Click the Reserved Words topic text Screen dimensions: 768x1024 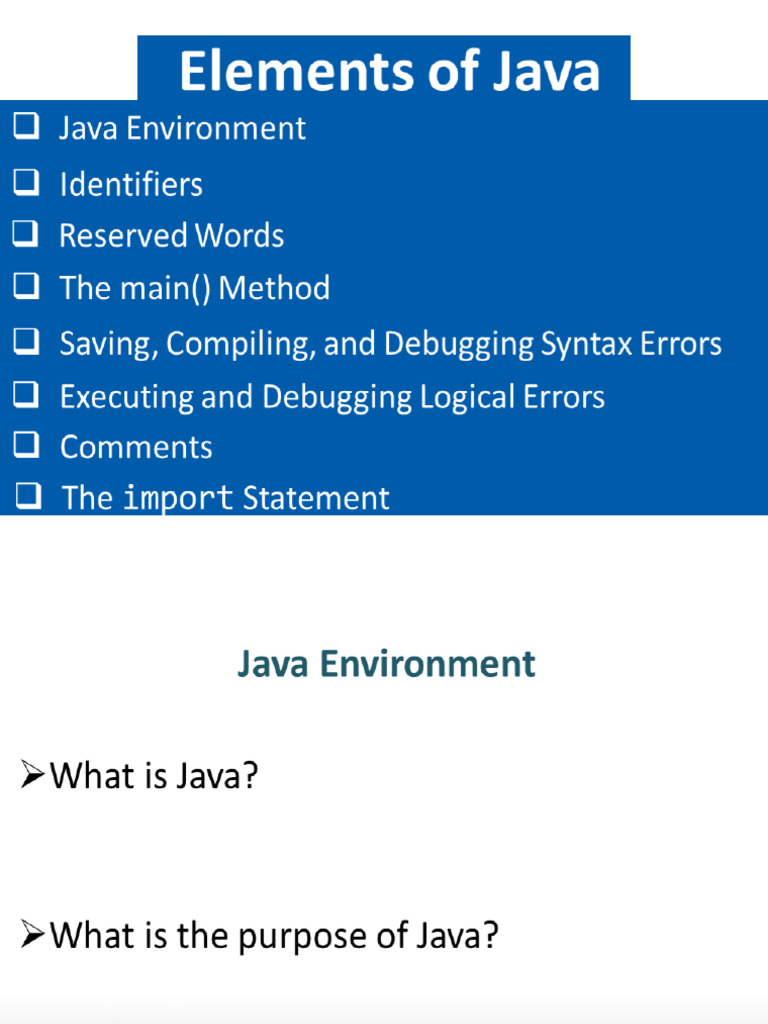click(171, 236)
